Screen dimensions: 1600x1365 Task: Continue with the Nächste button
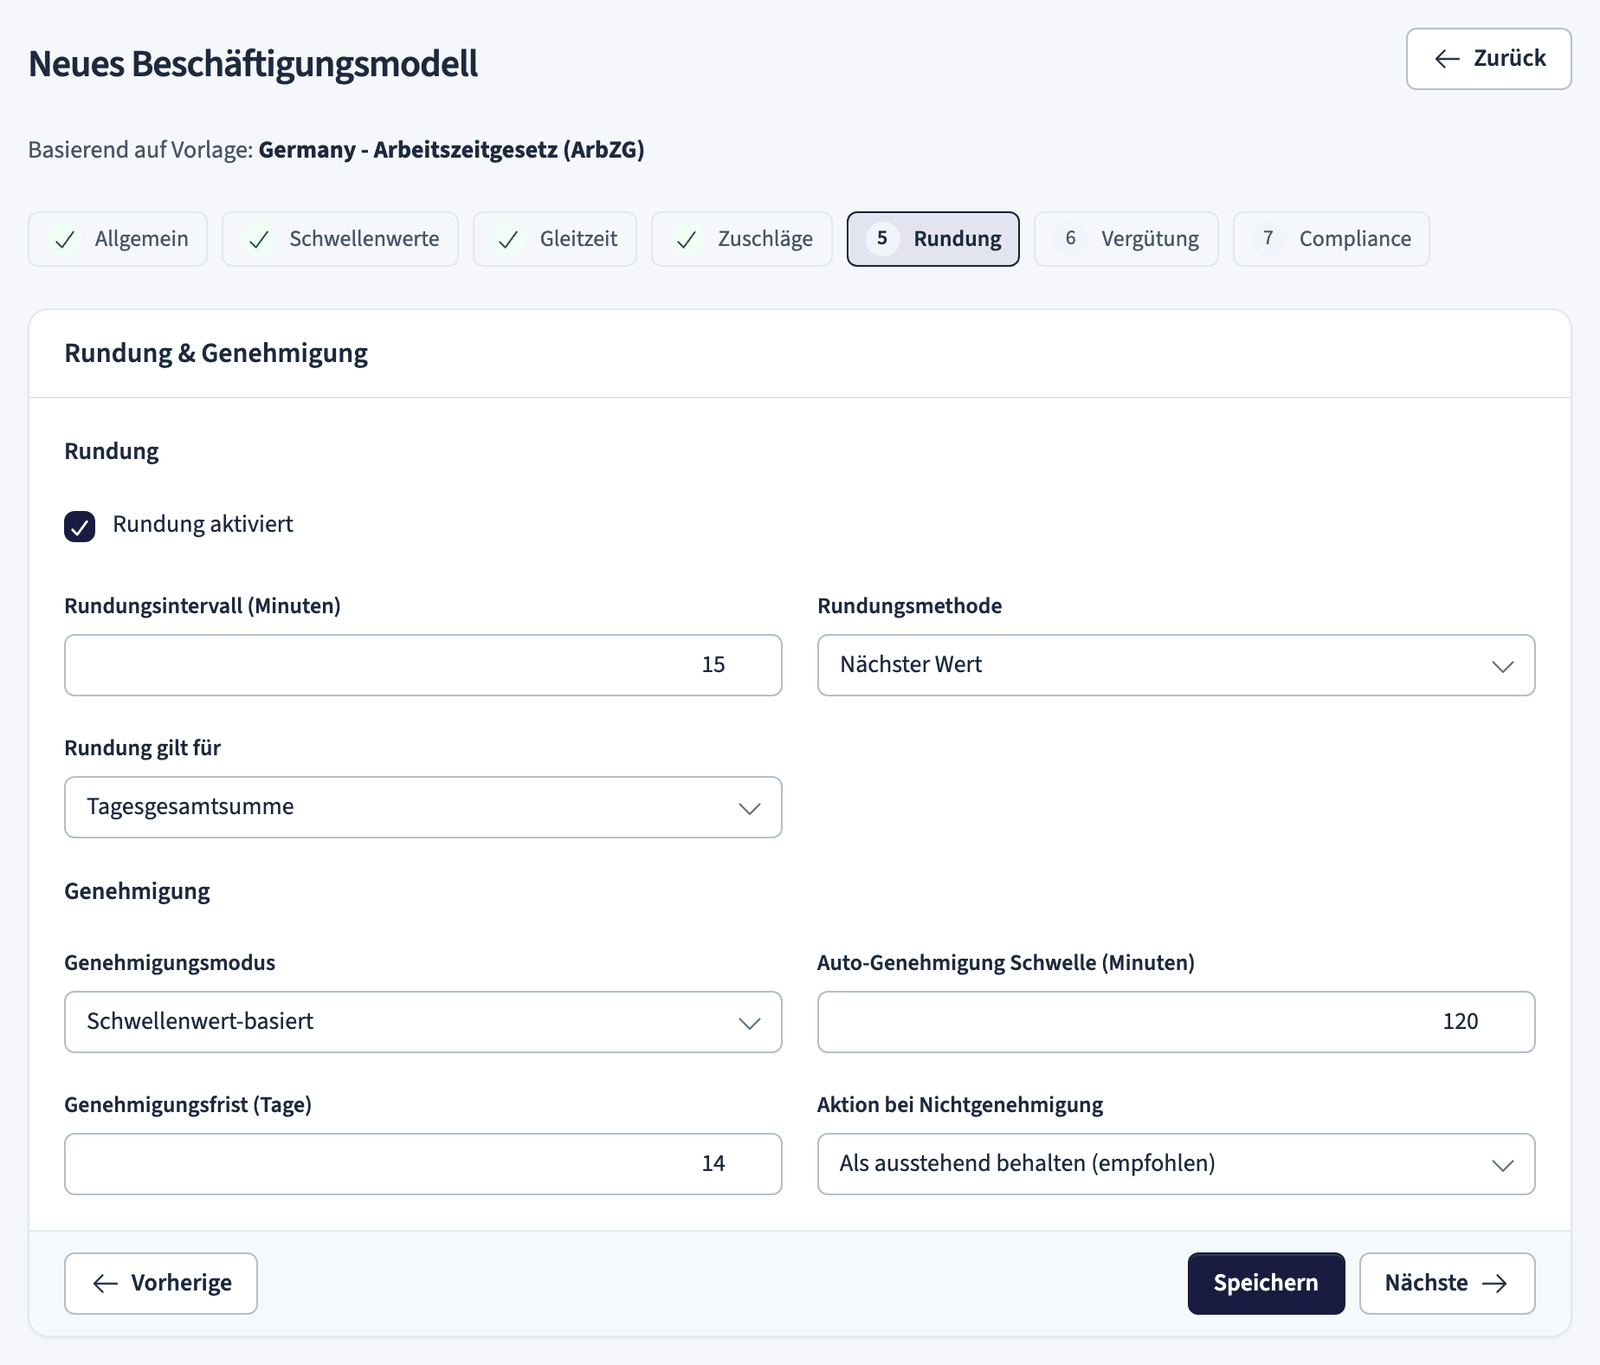coord(1447,1283)
